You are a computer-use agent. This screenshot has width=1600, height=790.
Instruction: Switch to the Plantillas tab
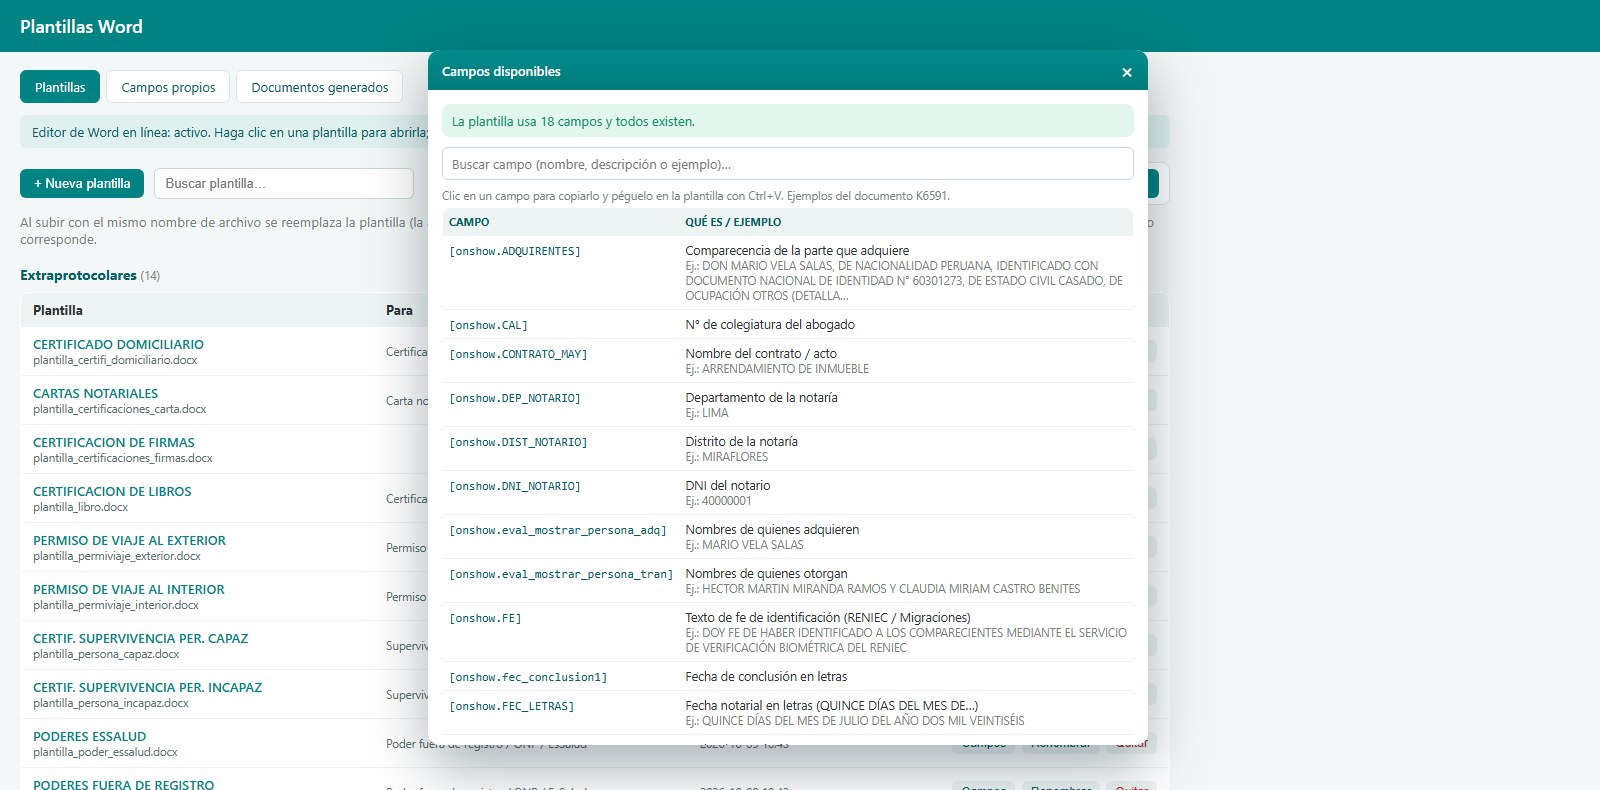pos(60,87)
